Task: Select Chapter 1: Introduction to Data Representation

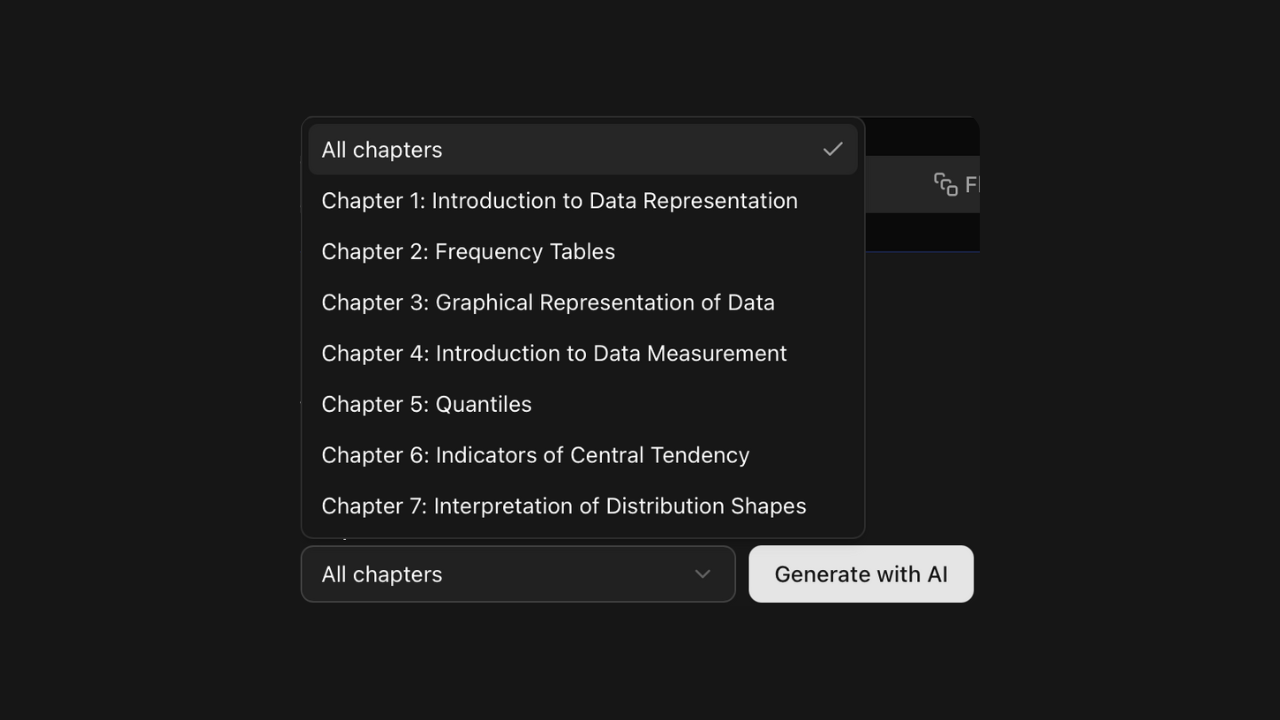Action: coord(559,200)
